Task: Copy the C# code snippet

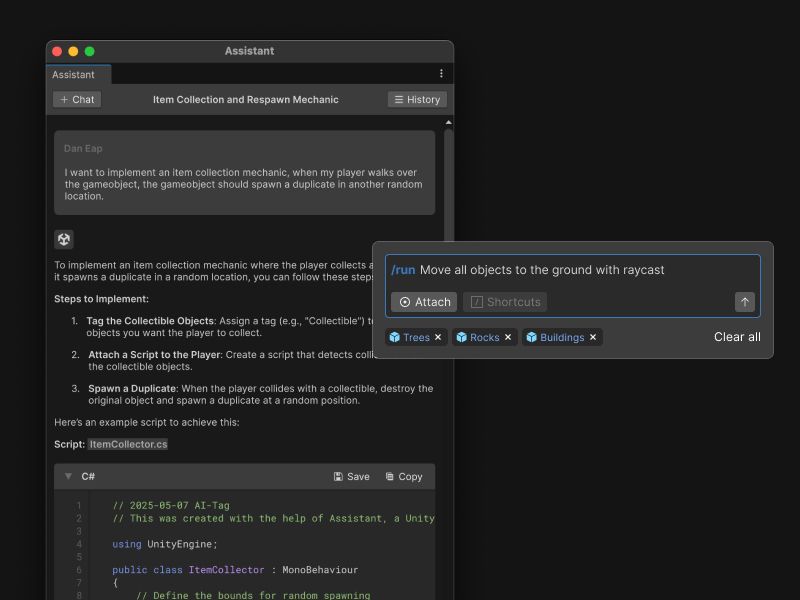Action: [x=404, y=477]
